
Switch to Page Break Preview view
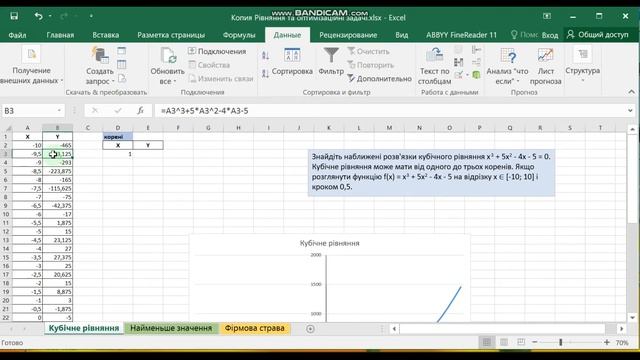521,342
